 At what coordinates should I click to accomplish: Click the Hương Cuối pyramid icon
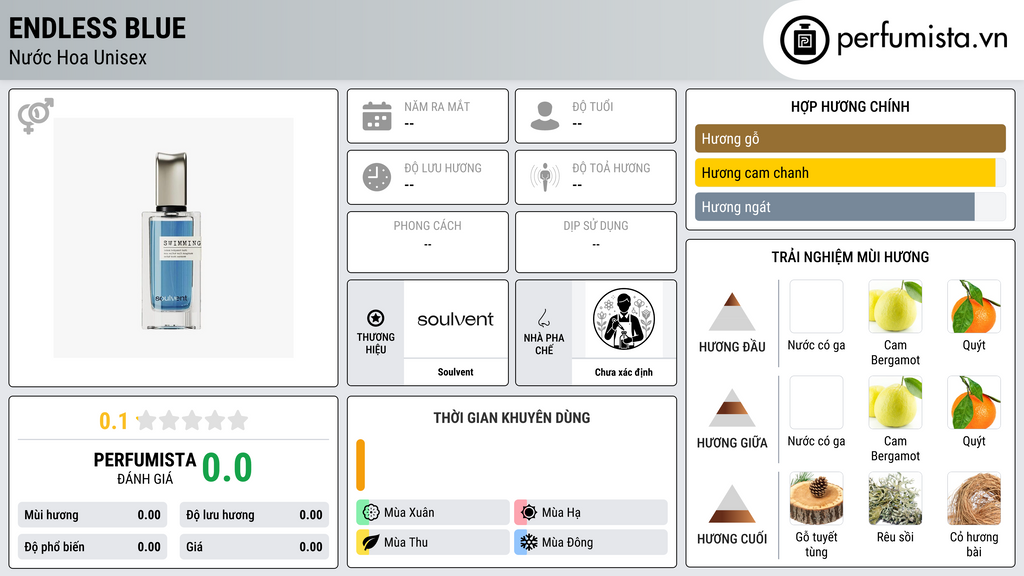point(732,504)
